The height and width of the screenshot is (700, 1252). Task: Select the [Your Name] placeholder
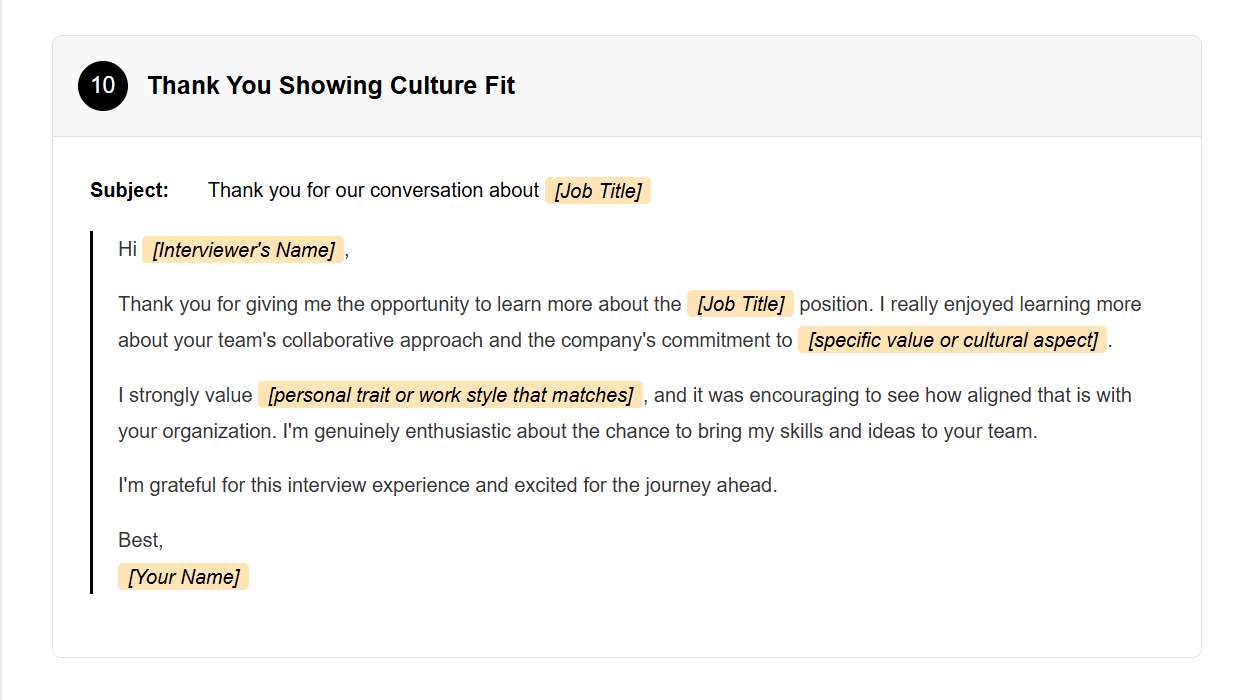tap(183, 577)
